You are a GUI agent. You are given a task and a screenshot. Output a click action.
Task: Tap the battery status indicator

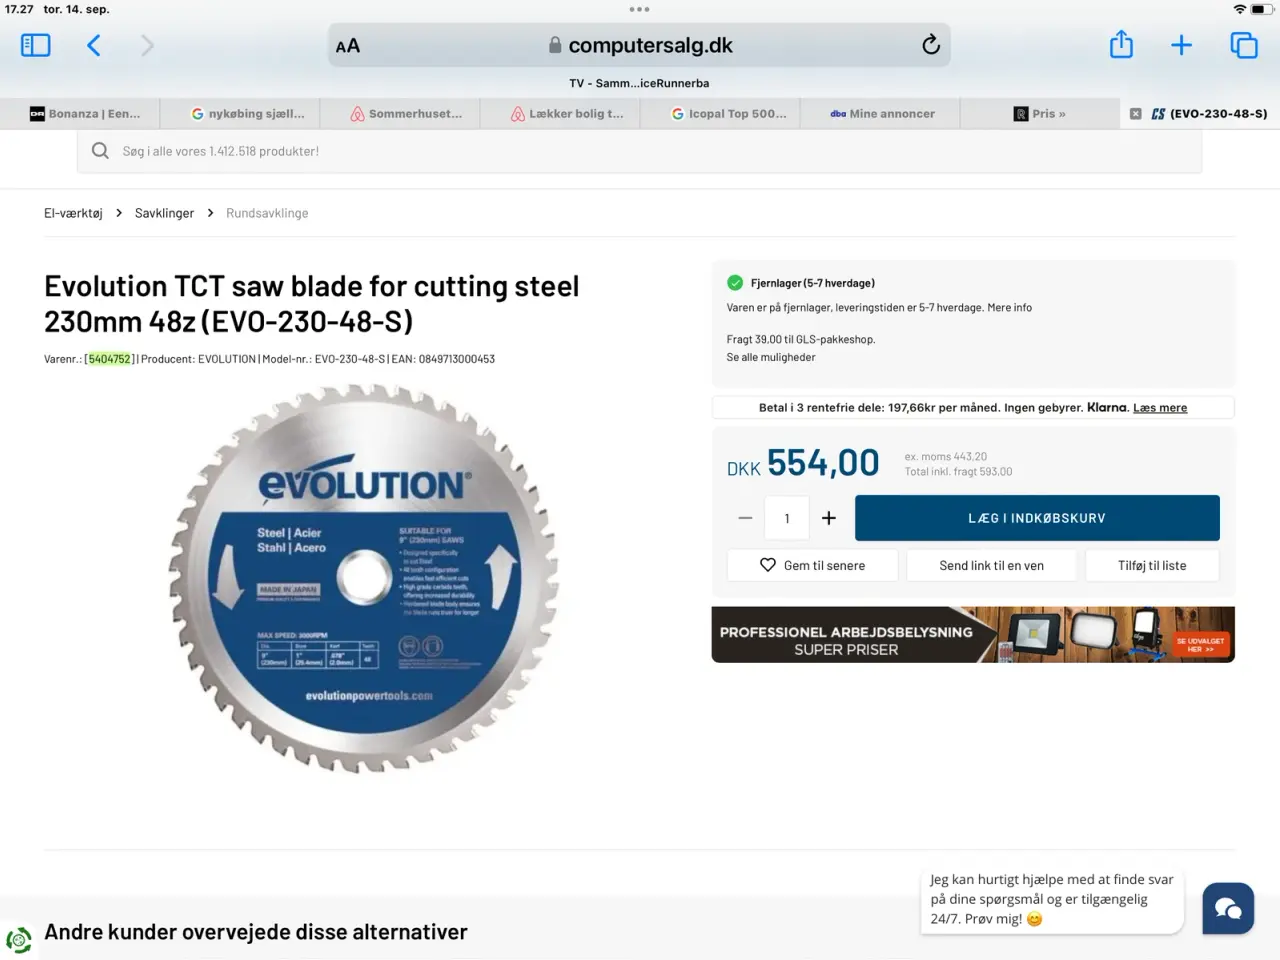tap(1263, 9)
